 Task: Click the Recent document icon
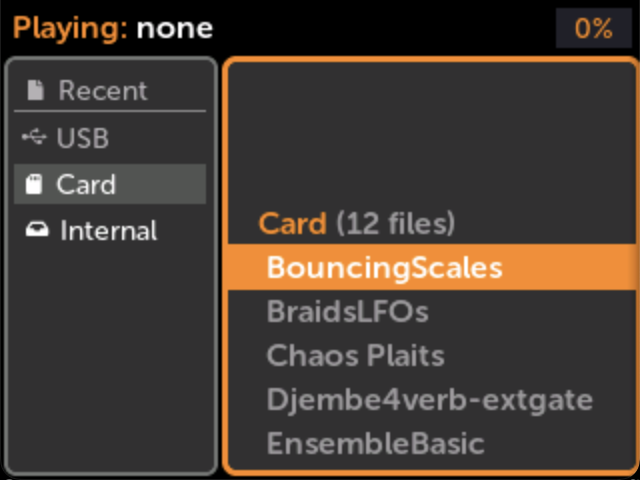(35, 91)
